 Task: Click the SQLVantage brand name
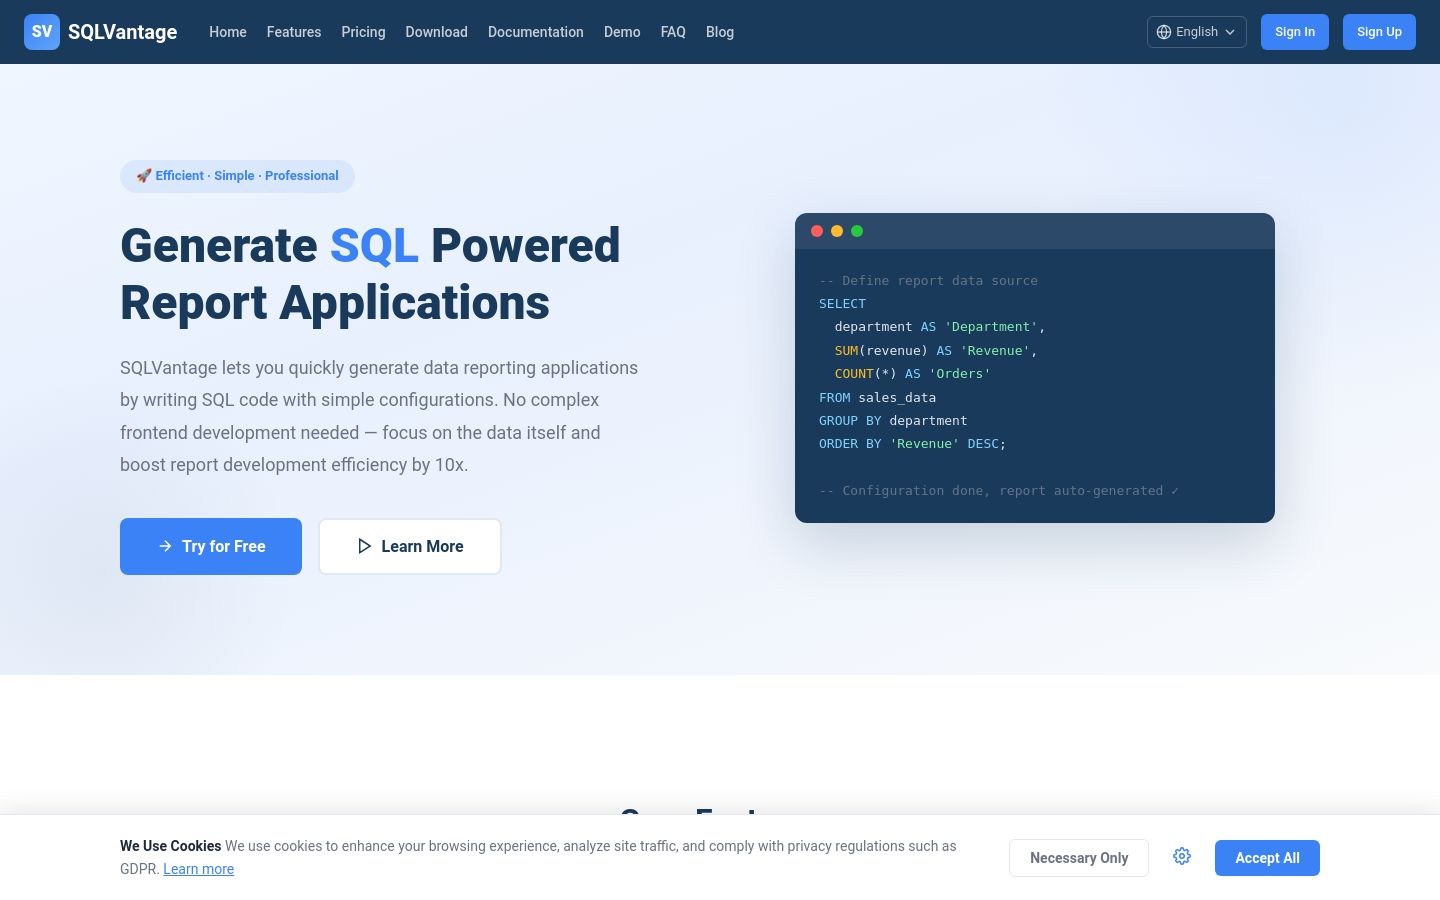(122, 32)
